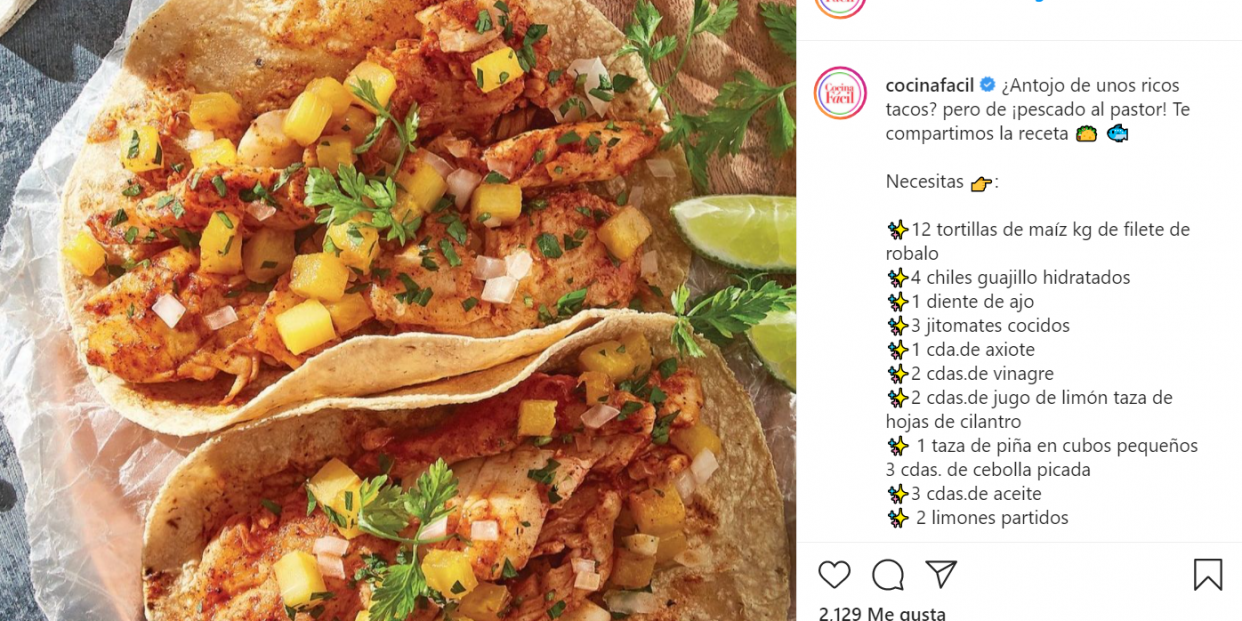Open the cocinafacil username link
The width and height of the screenshot is (1242, 621).
tap(929, 86)
